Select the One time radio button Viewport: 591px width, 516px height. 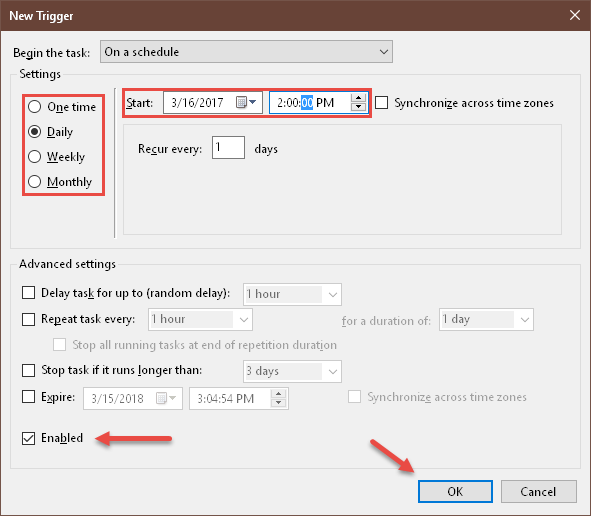click(x=35, y=107)
